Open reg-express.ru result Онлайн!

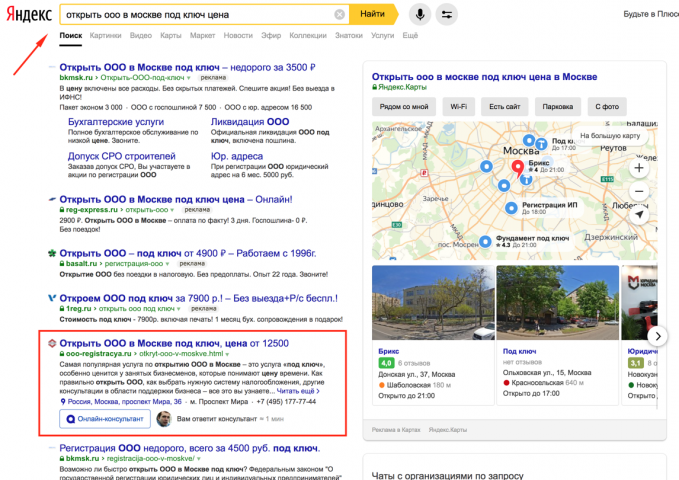tap(175, 200)
